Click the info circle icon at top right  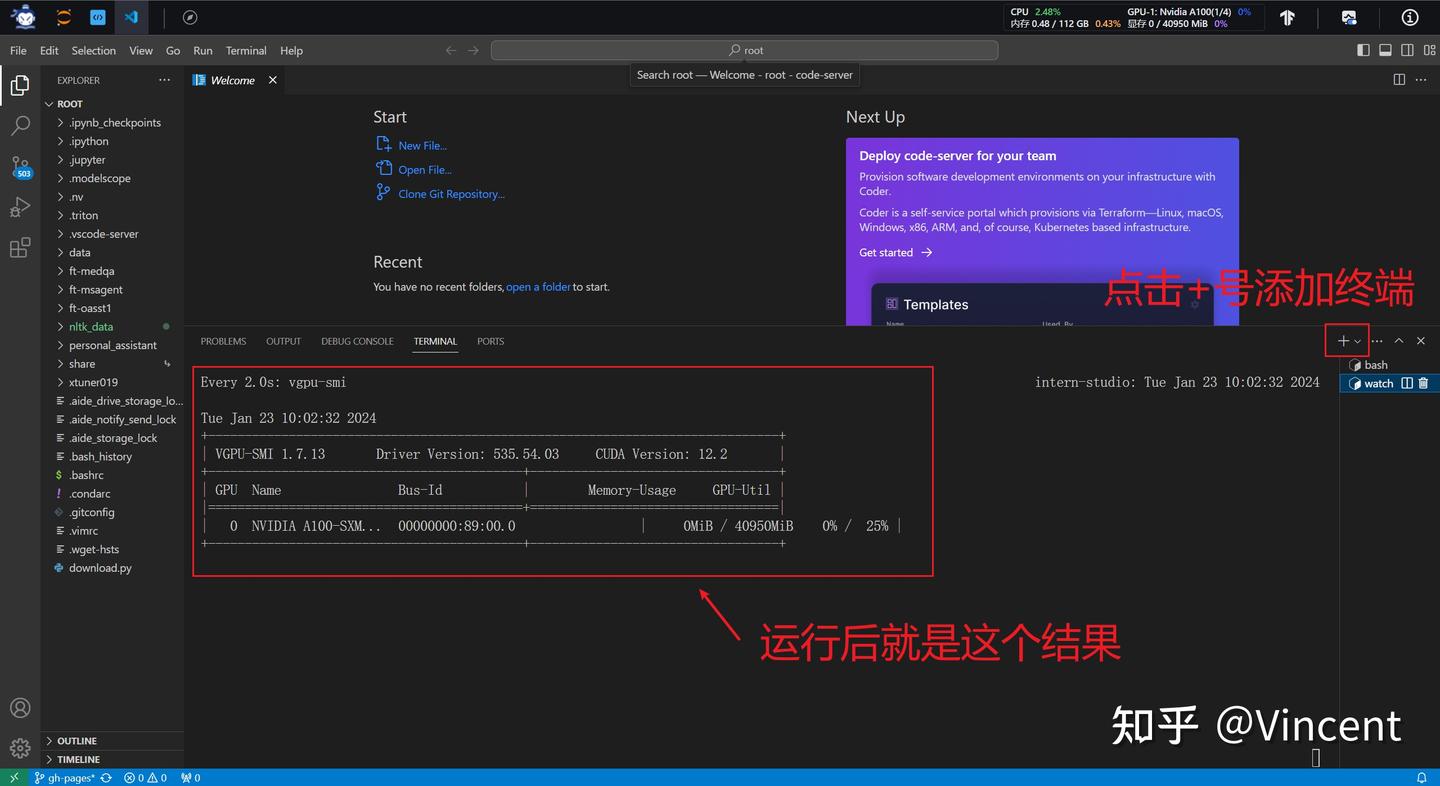[1410, 17]
